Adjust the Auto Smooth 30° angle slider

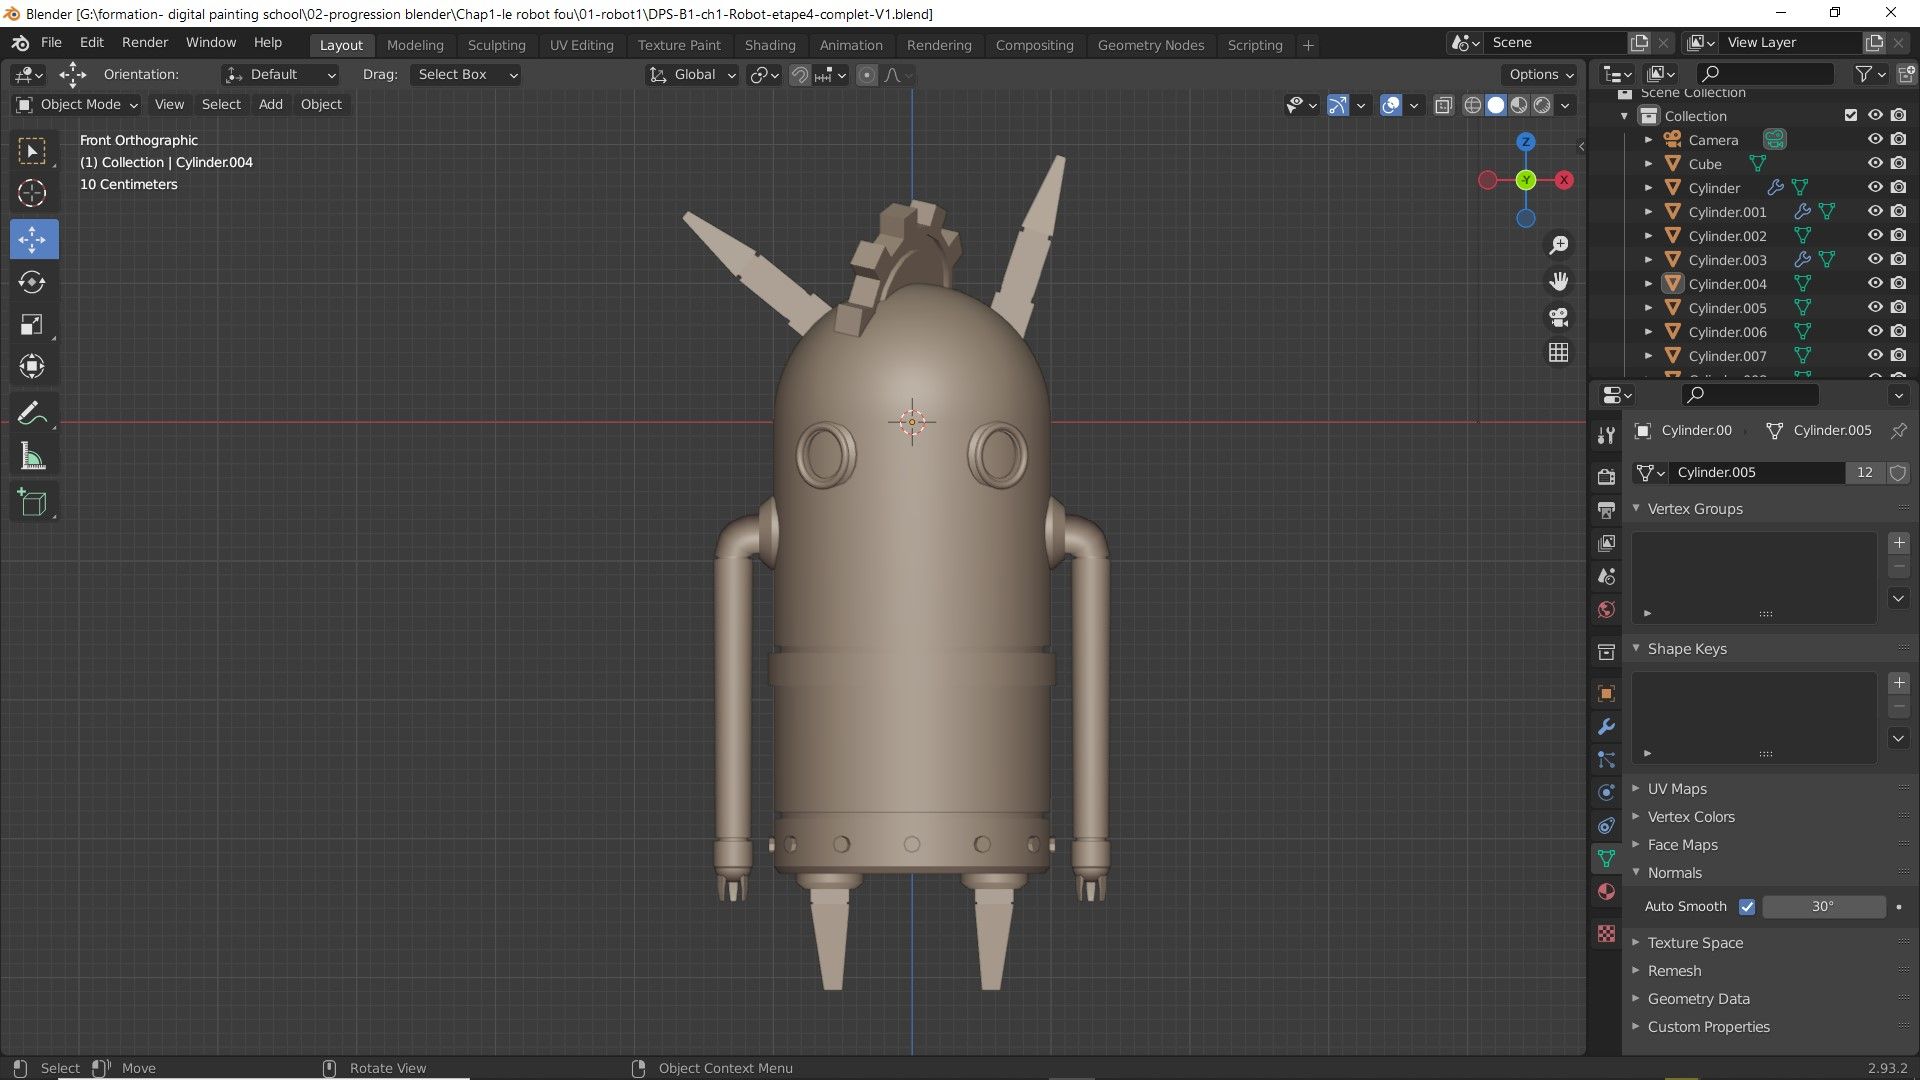click(1822, 907)
